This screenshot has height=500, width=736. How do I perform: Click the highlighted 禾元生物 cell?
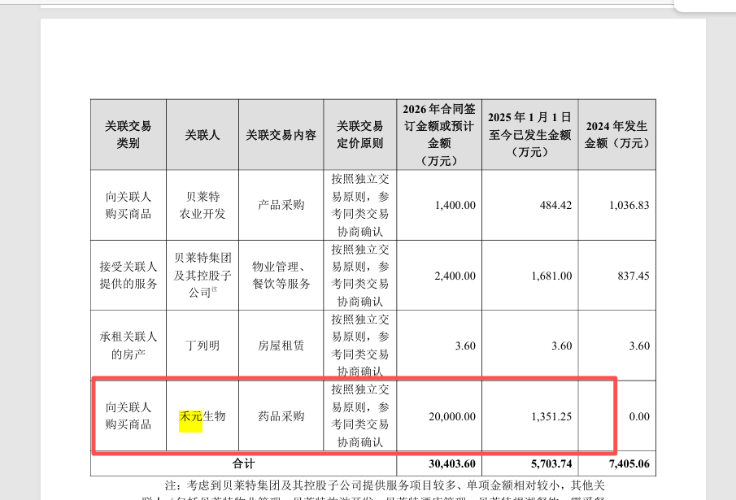pyautogui.click(x=202, y=416)
